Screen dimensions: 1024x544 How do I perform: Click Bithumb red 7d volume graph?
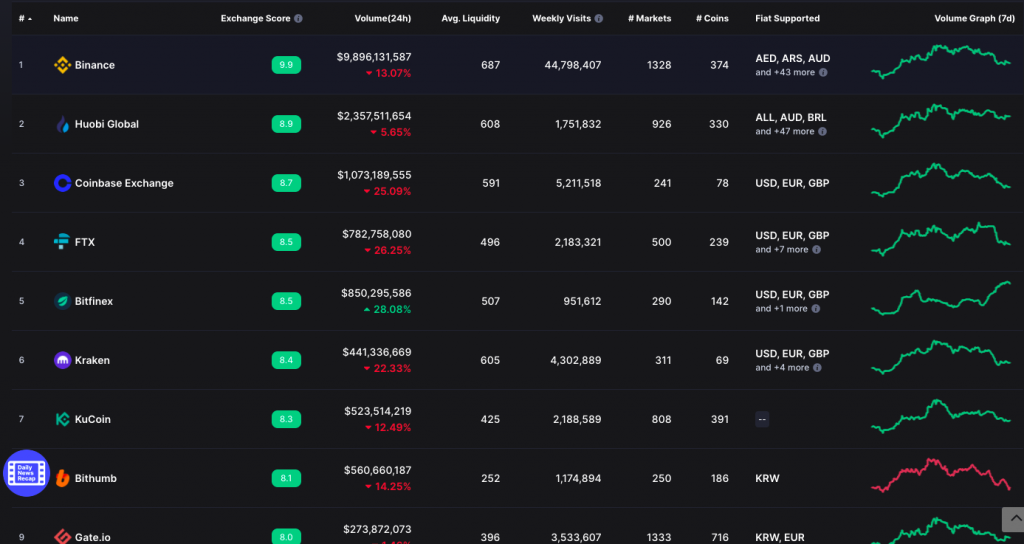[x=940, y=475]
